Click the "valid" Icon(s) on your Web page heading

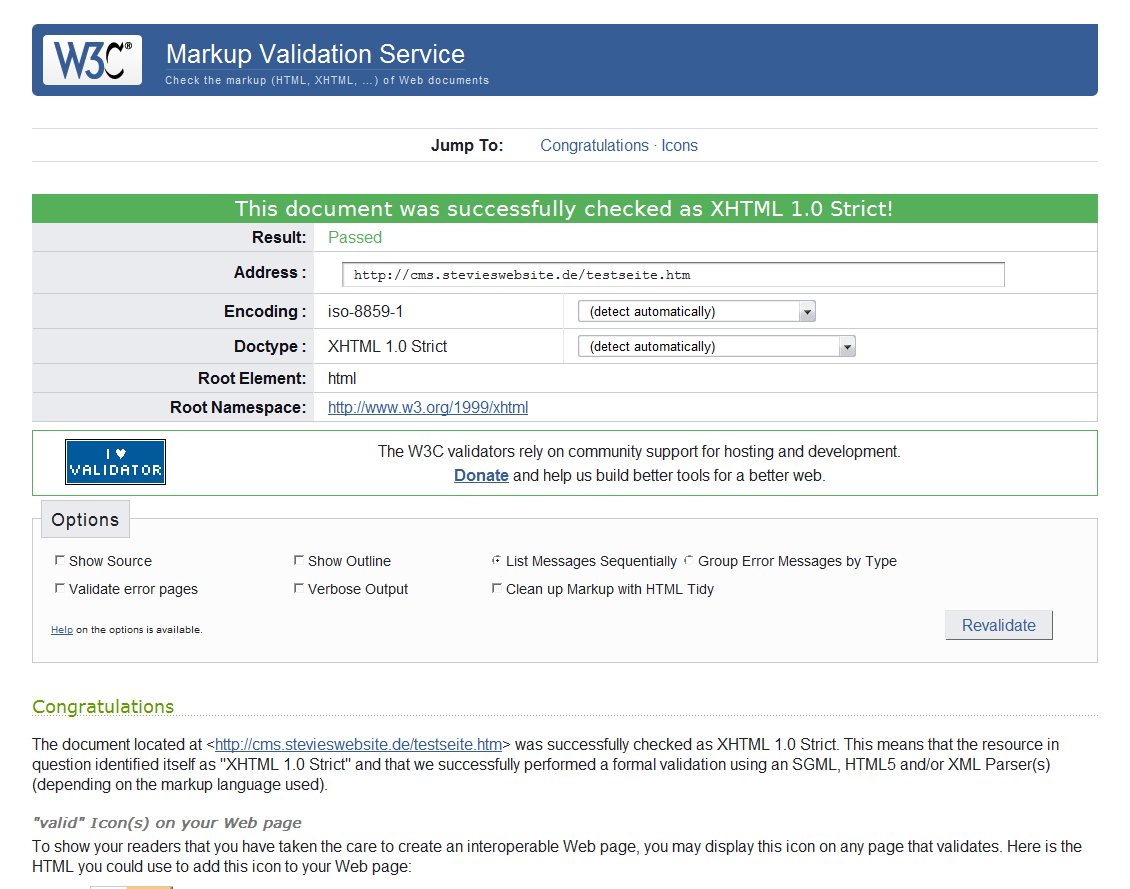167,823
